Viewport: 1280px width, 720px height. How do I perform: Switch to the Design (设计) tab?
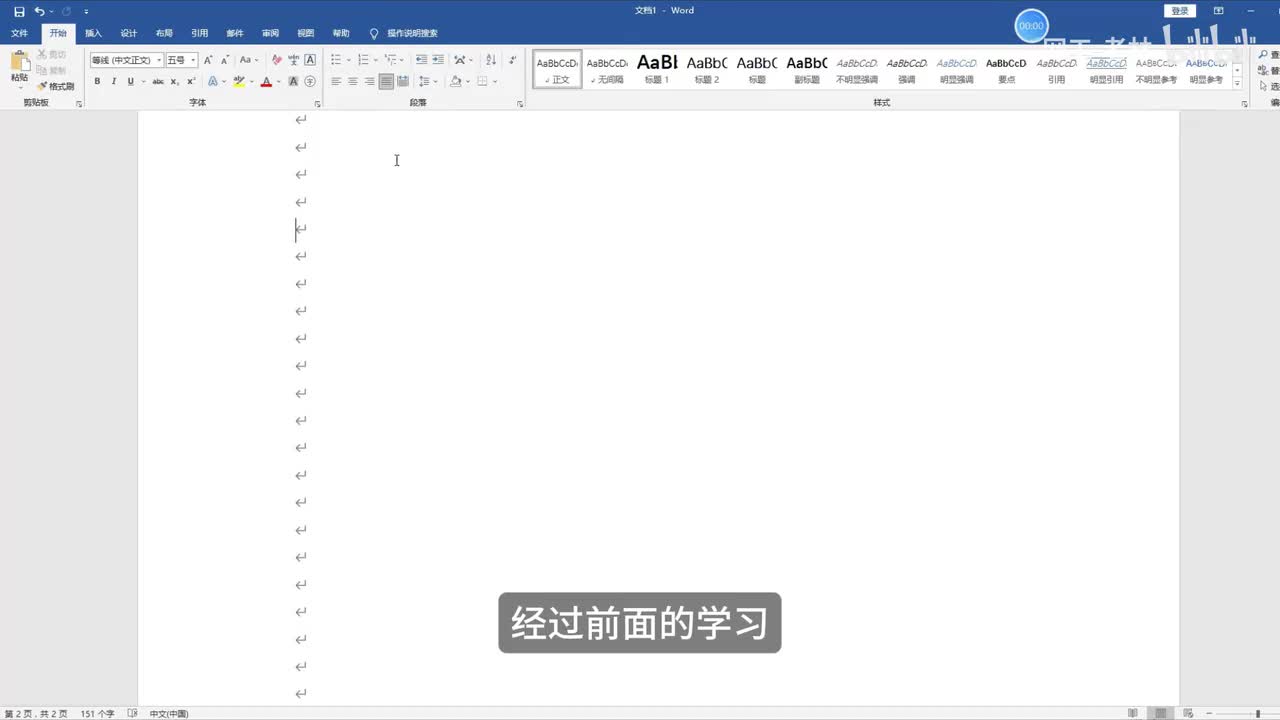tap(129, 33)
